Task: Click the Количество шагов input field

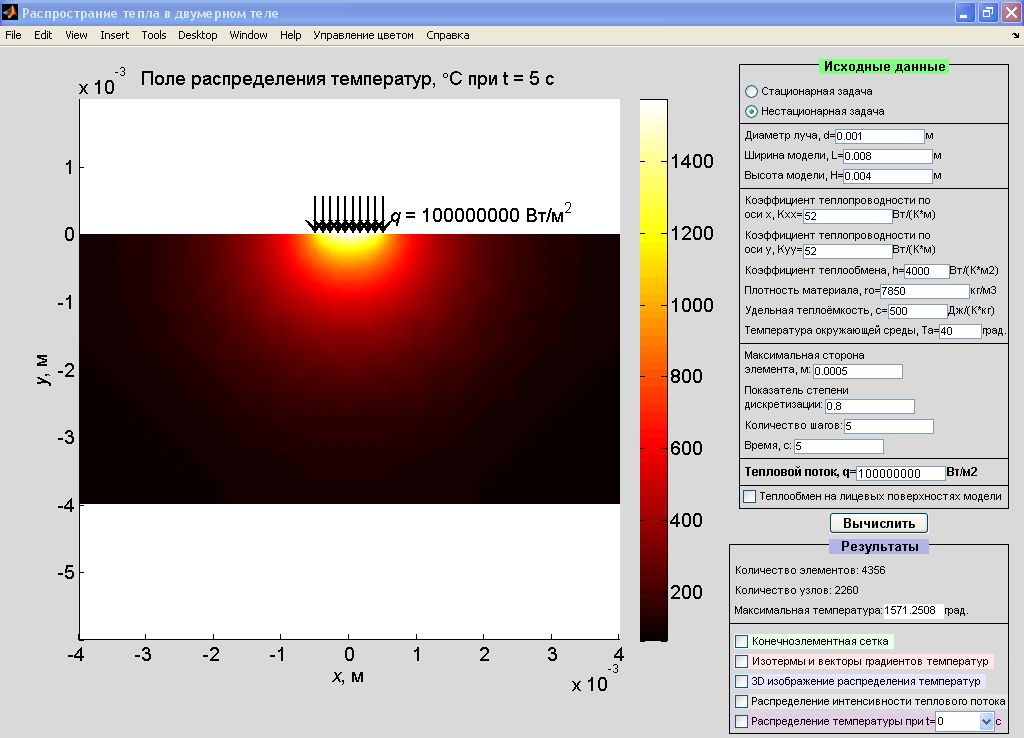Action: point(888,427)
